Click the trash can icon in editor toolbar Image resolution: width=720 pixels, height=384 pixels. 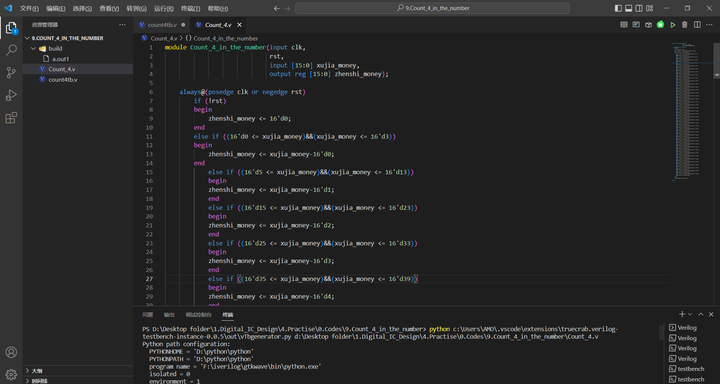[685, 25]
